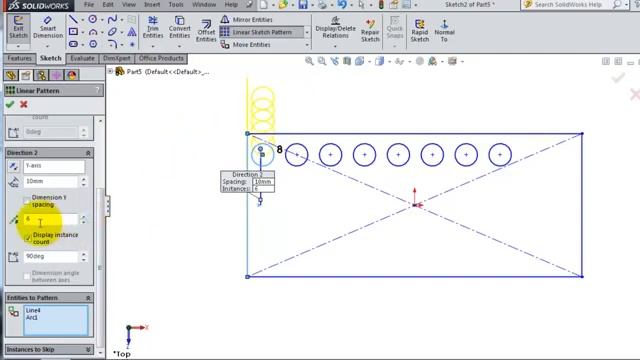Open the Edit menu

(108, 4)
